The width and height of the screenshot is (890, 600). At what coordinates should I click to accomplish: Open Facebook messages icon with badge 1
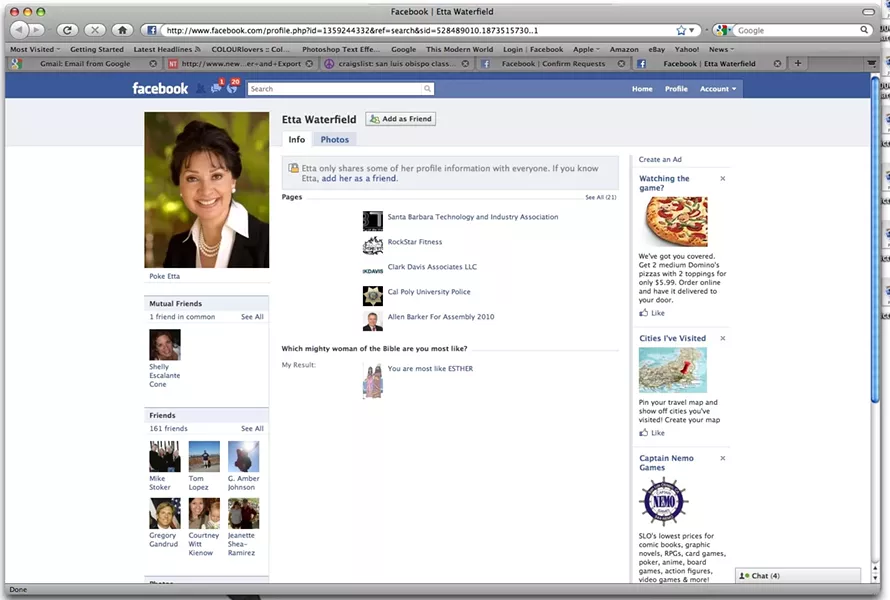216,87
